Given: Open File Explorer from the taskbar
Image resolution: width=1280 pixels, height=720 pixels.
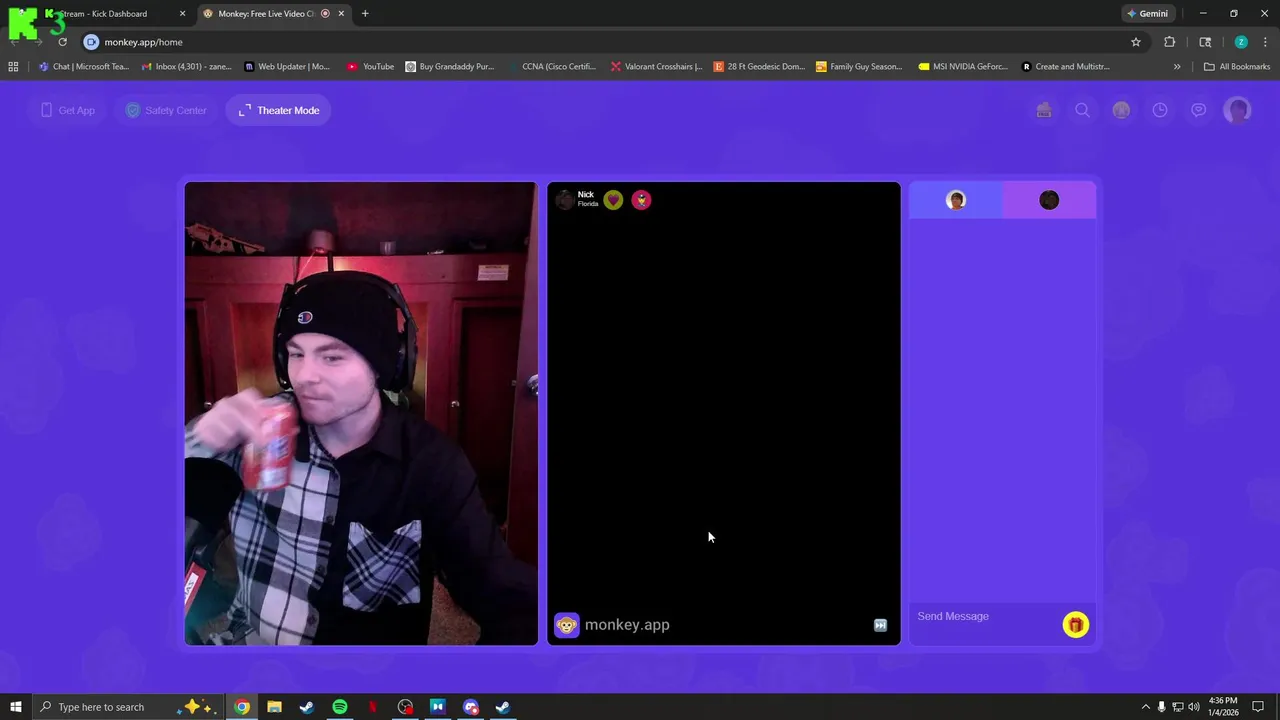Looking at the screenshot, I should point(274,707).
